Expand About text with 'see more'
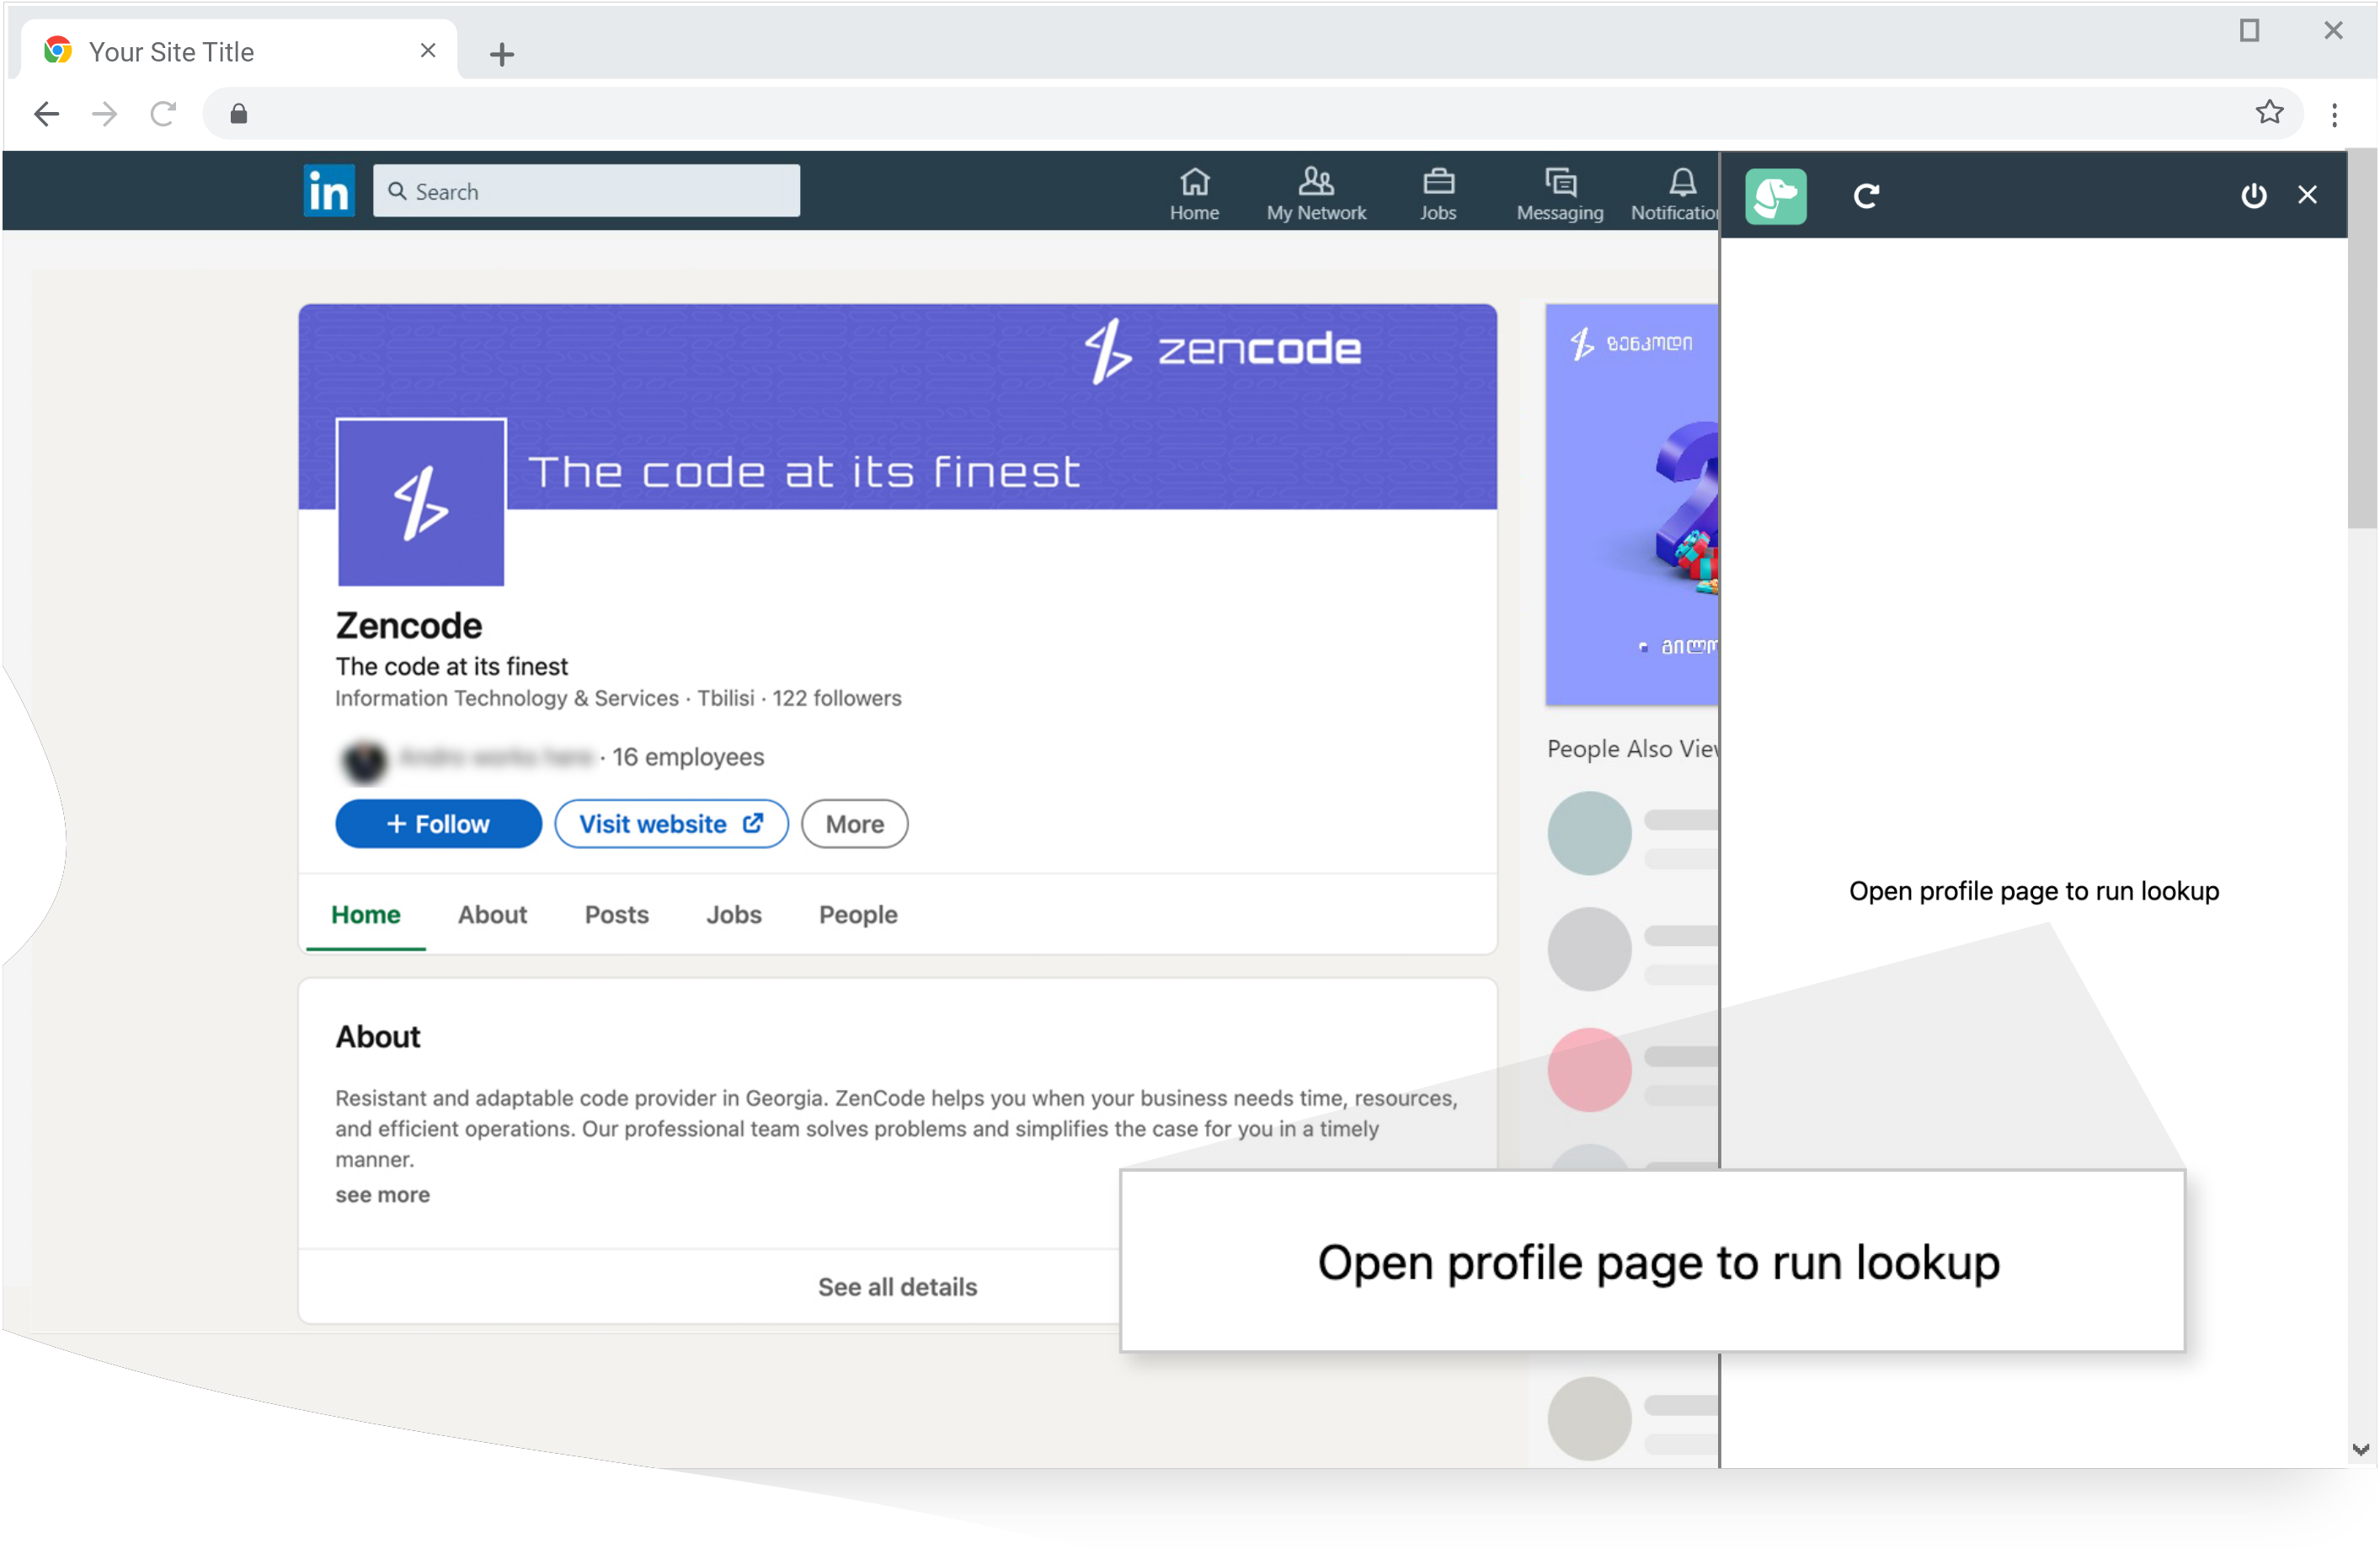The image size is (2380, 1565). pos(382,1195)
